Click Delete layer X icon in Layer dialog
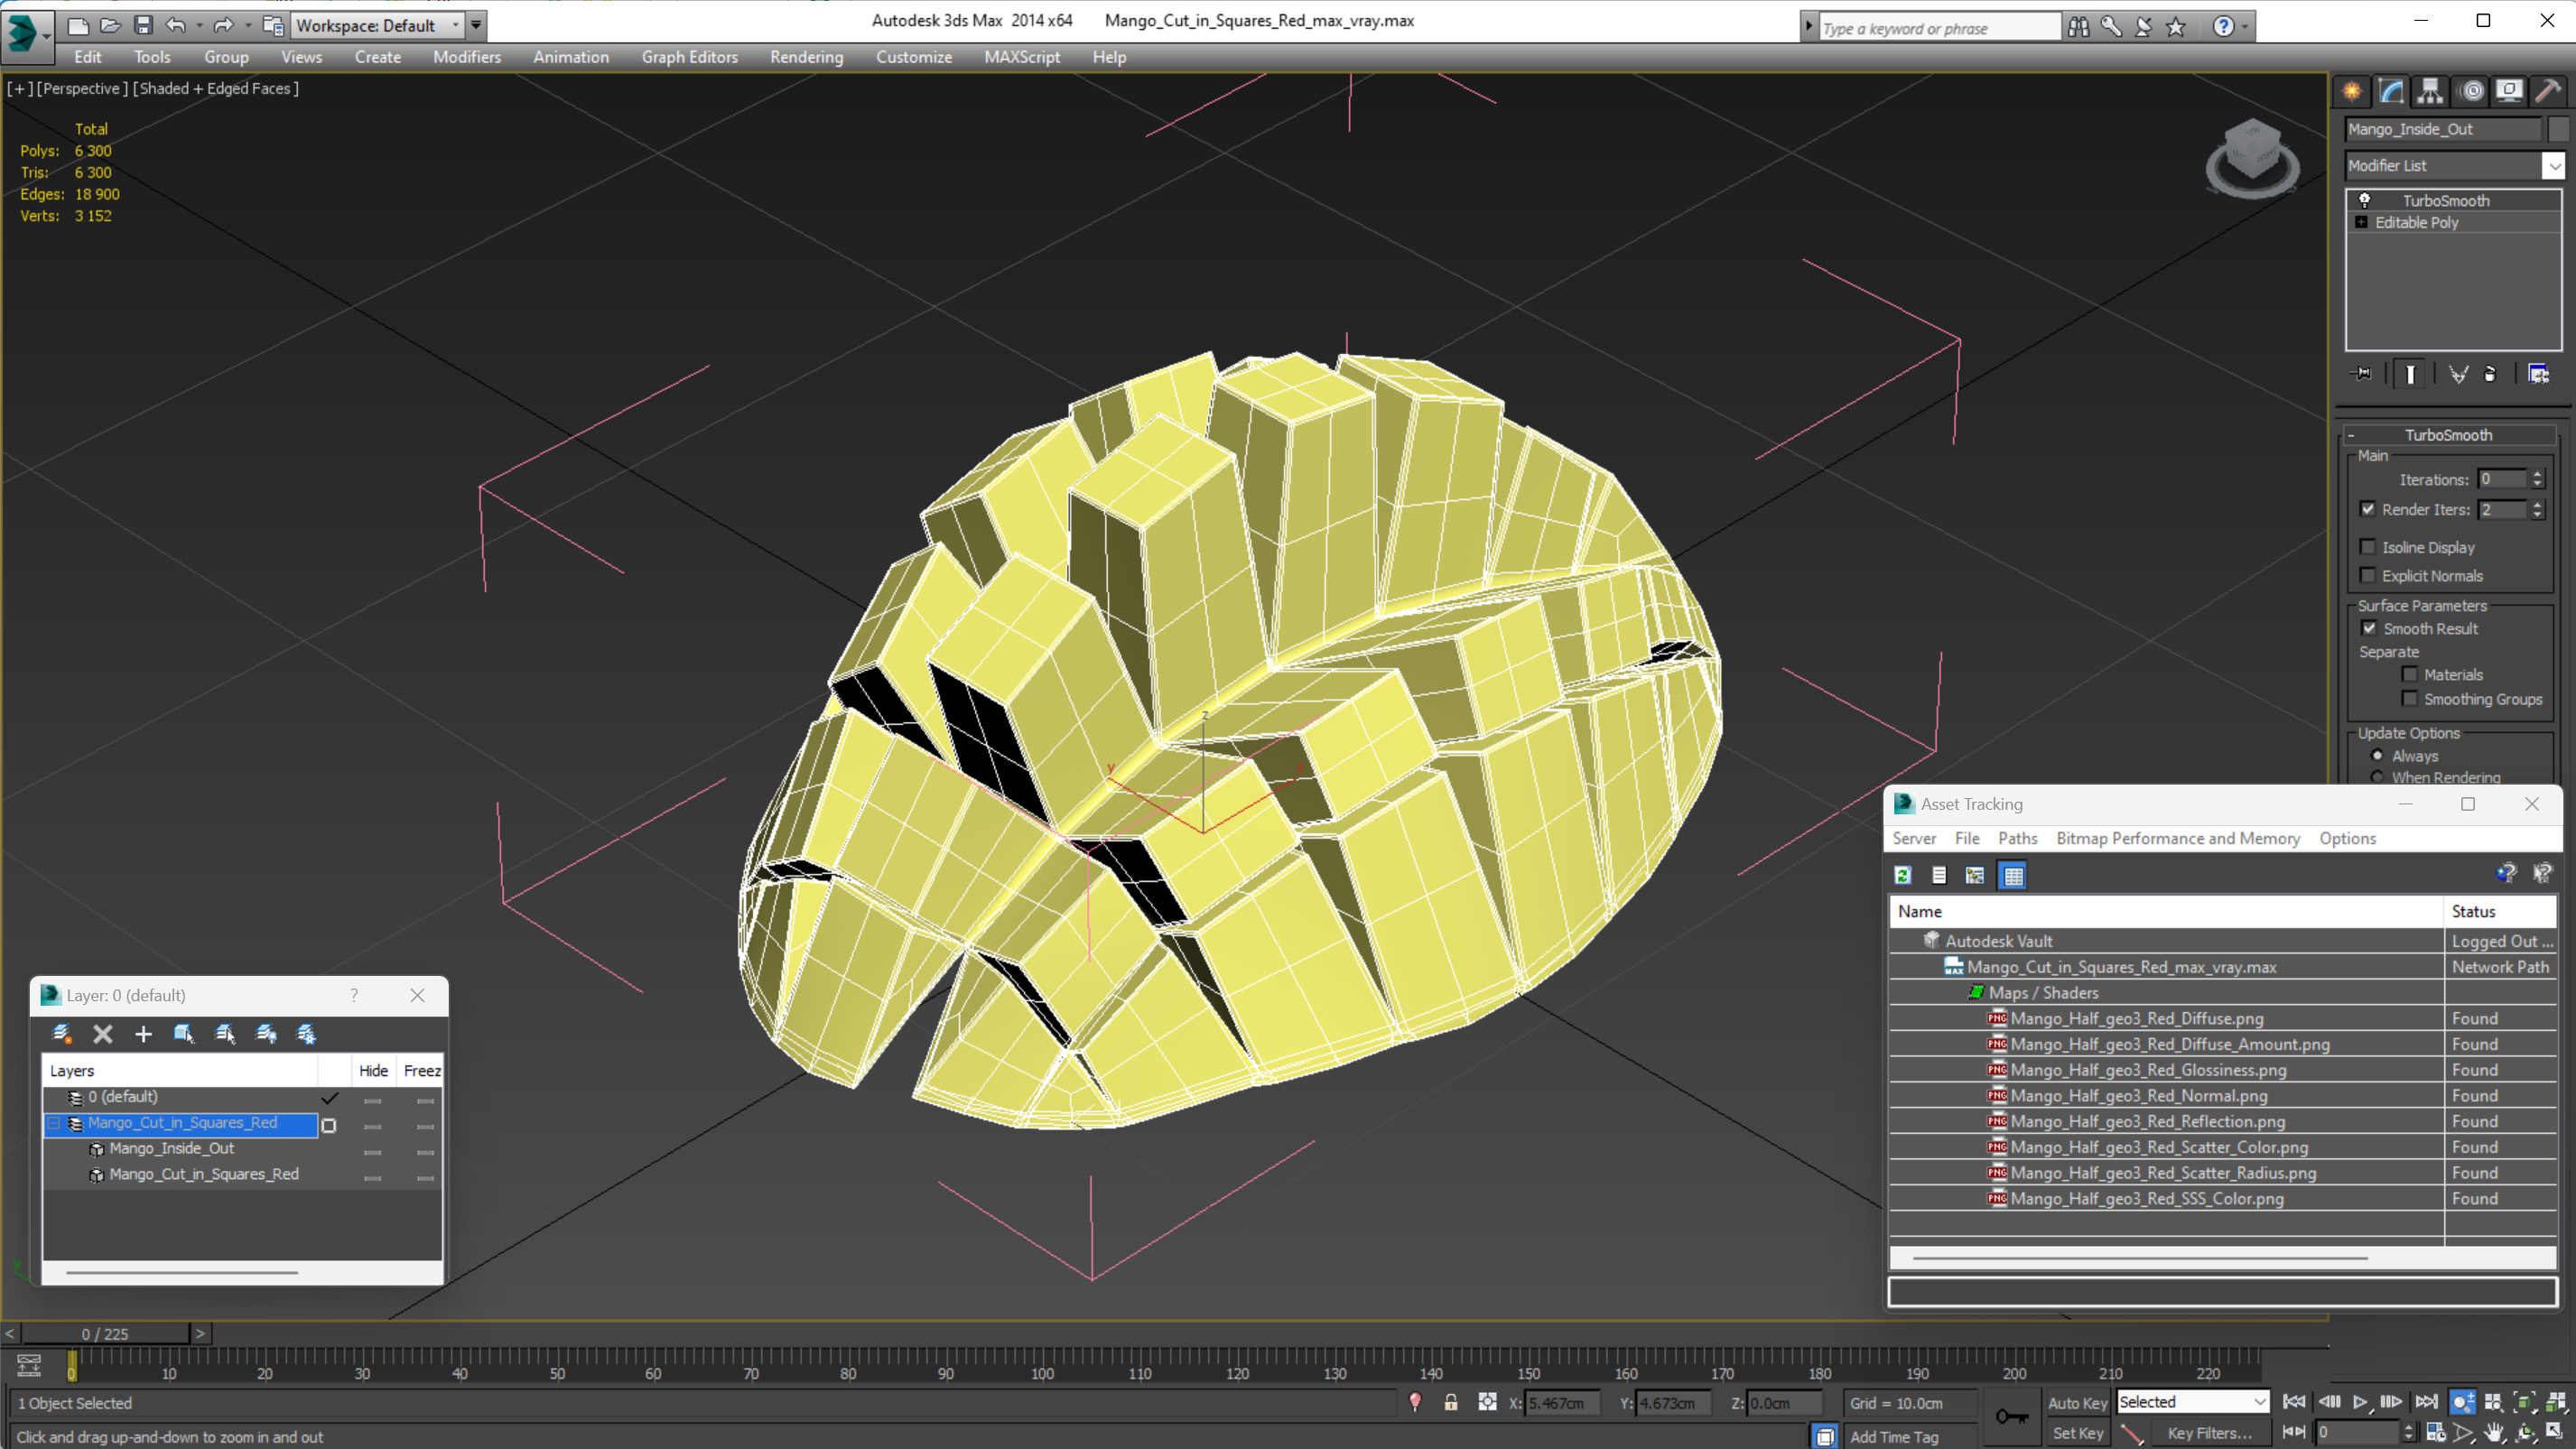Image resolution: width=2576 pixels, height=1449 pixels. point(102,1034)
